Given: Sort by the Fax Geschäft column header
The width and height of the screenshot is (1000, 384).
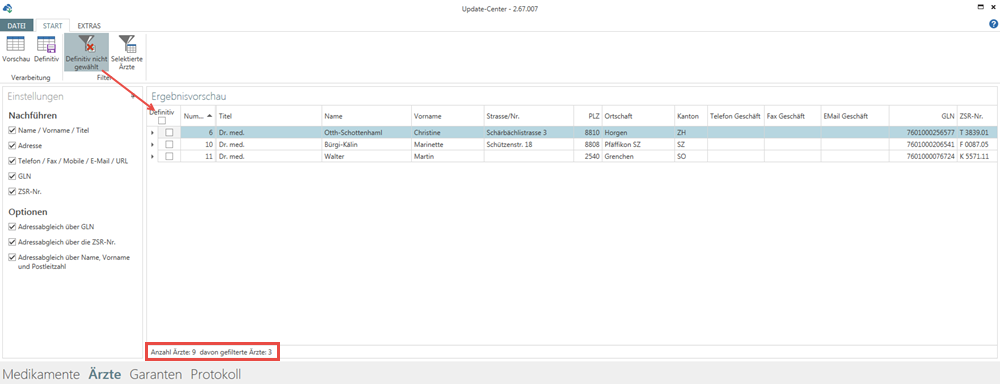Looking at the screenshot, I should 793,116.
